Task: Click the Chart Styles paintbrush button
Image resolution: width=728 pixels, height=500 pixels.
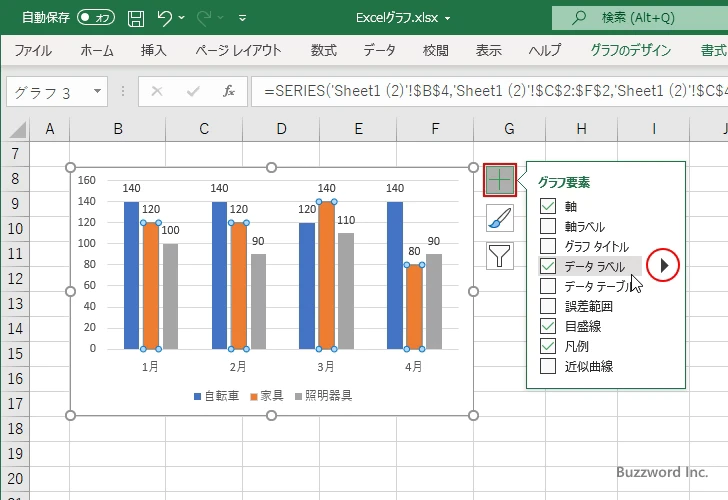Action: [x=500, y=218]
